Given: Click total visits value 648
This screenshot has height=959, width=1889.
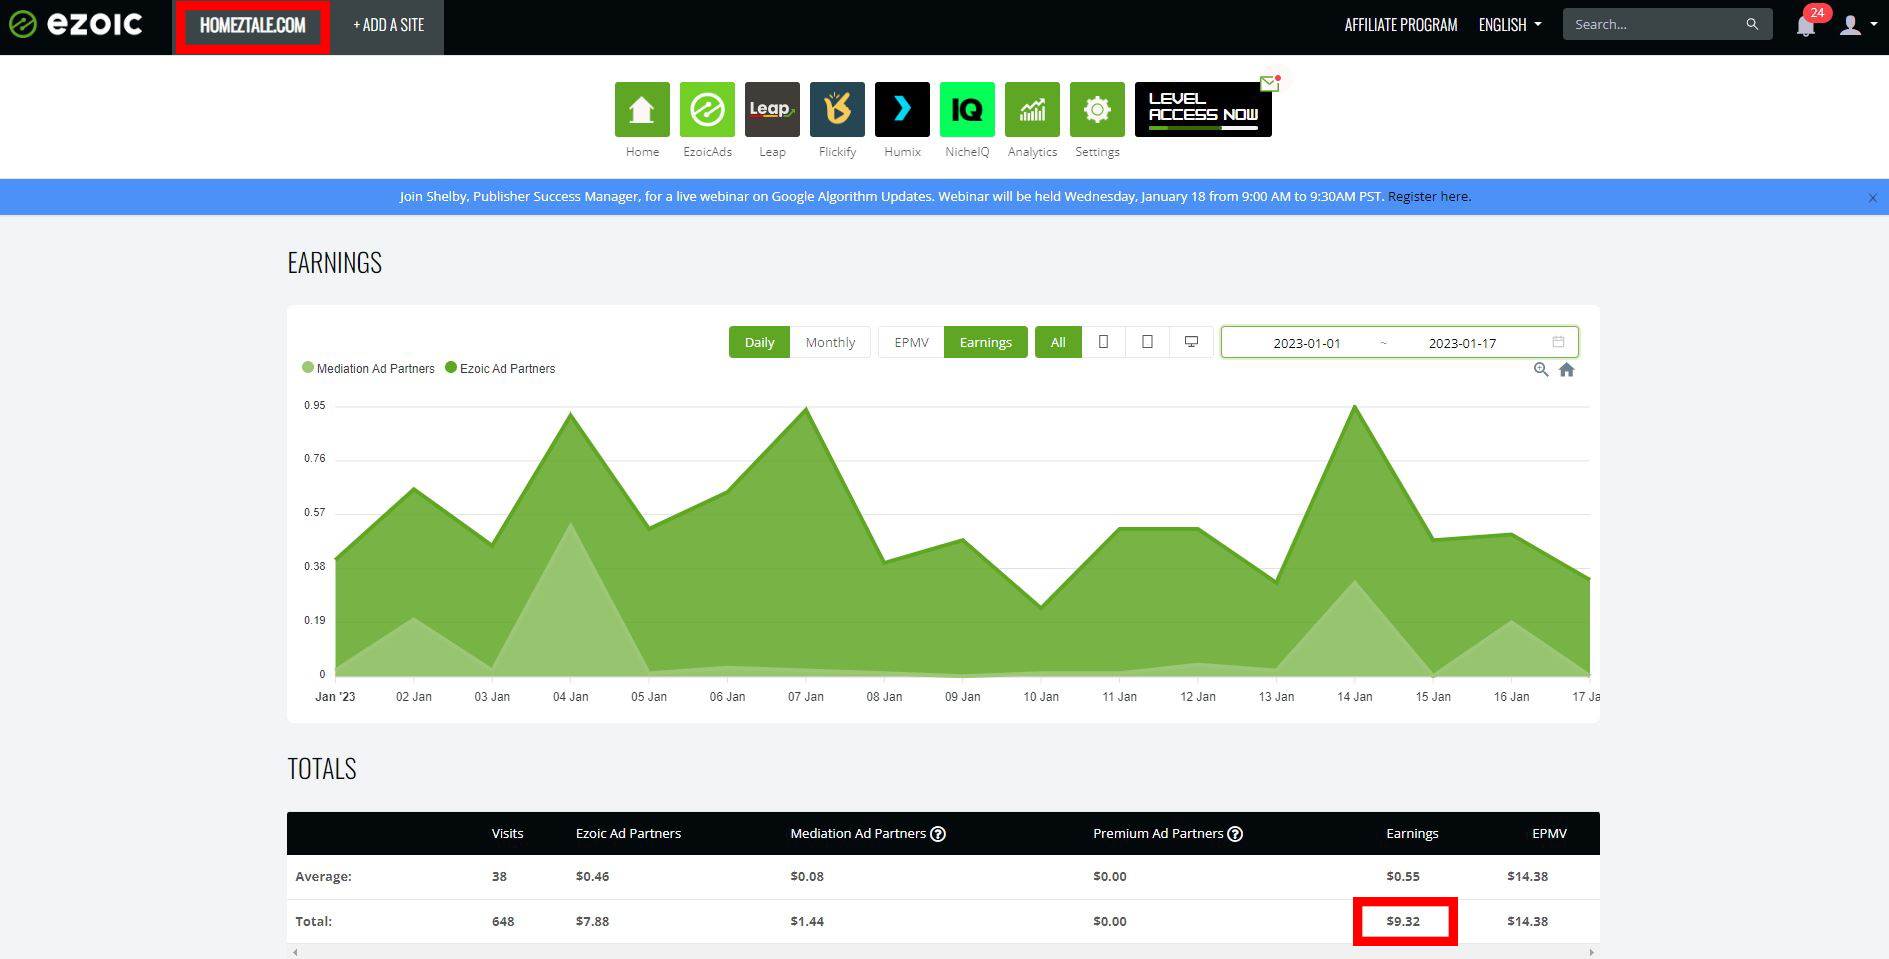Looking at the screenshot, I should point(503,921).
